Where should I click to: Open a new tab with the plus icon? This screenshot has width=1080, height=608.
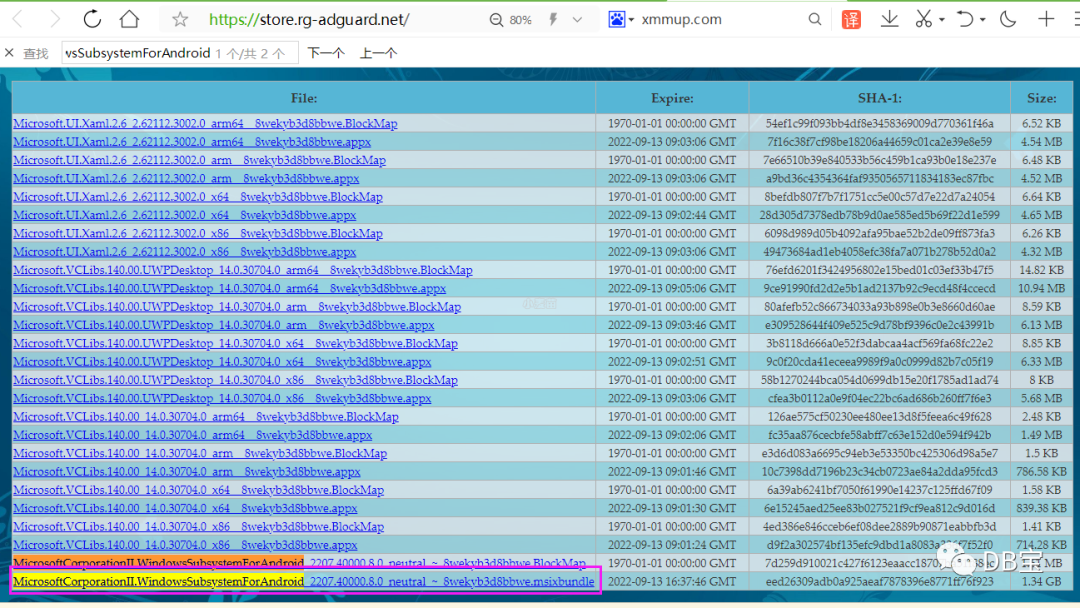click(1046, 19)
